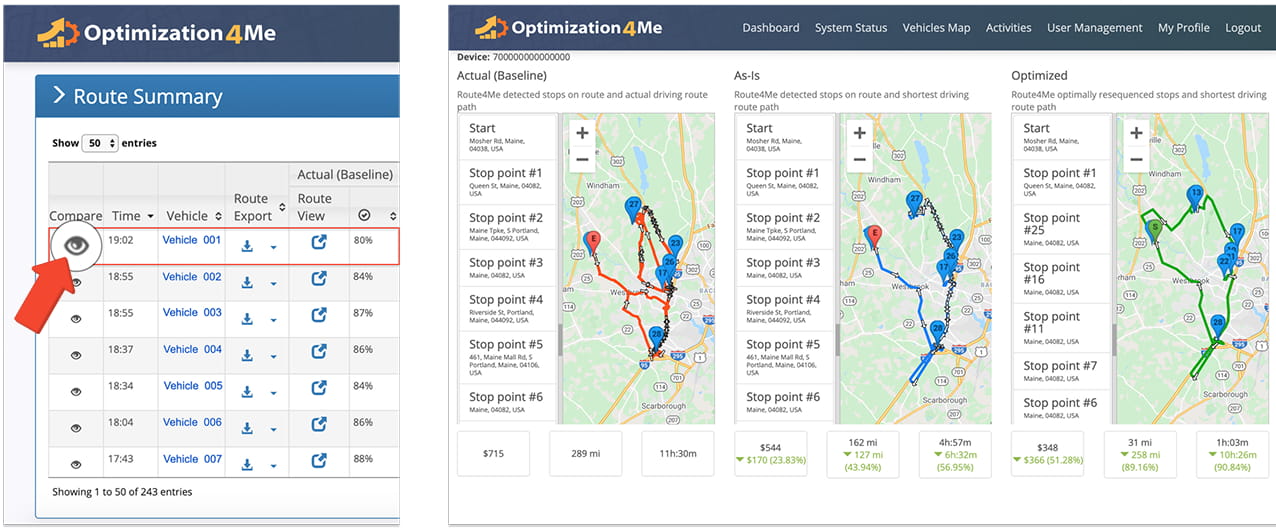Zoom out on Optimized map
Image resolution: width=1276 pixels, height=531 pixels.
click(1136, 159)
